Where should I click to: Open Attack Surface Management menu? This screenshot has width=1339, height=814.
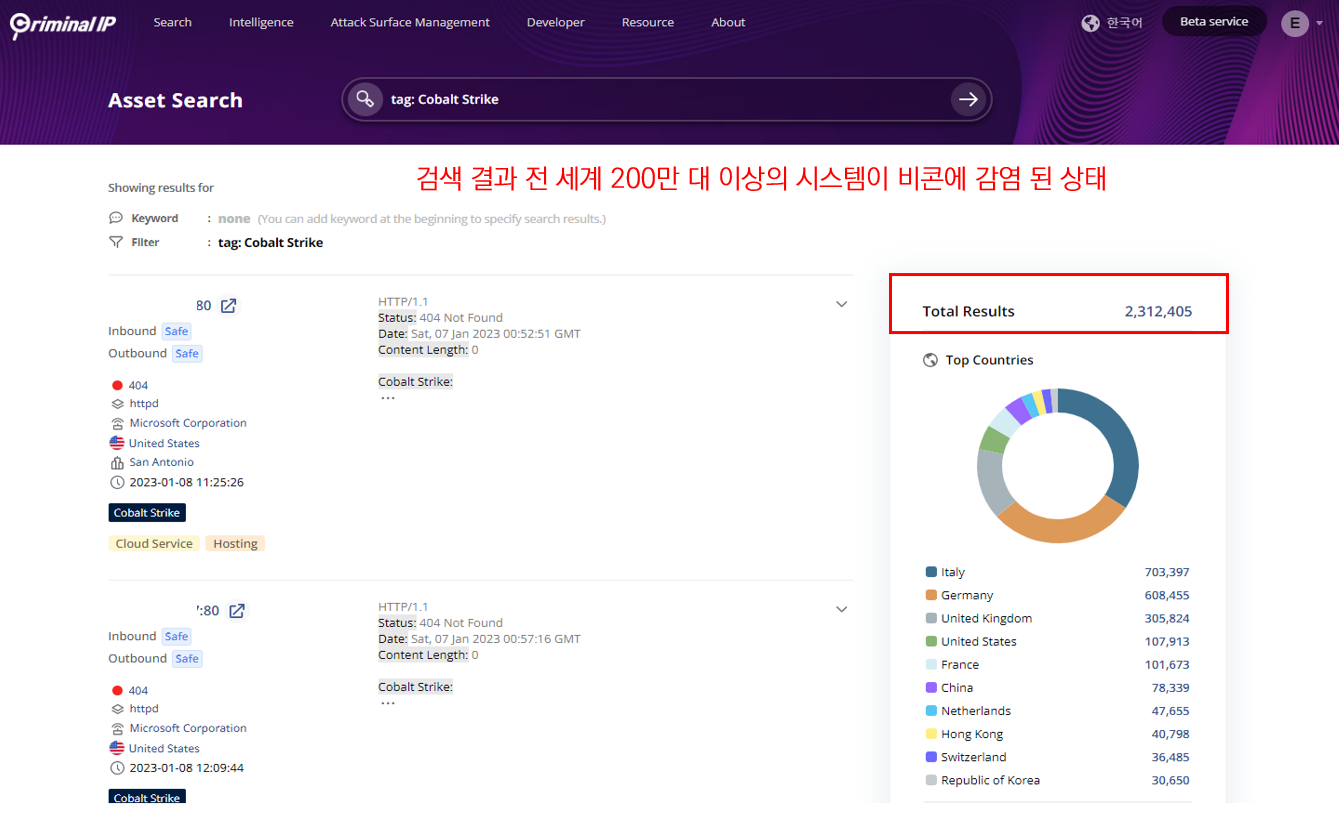coord(410,22)
